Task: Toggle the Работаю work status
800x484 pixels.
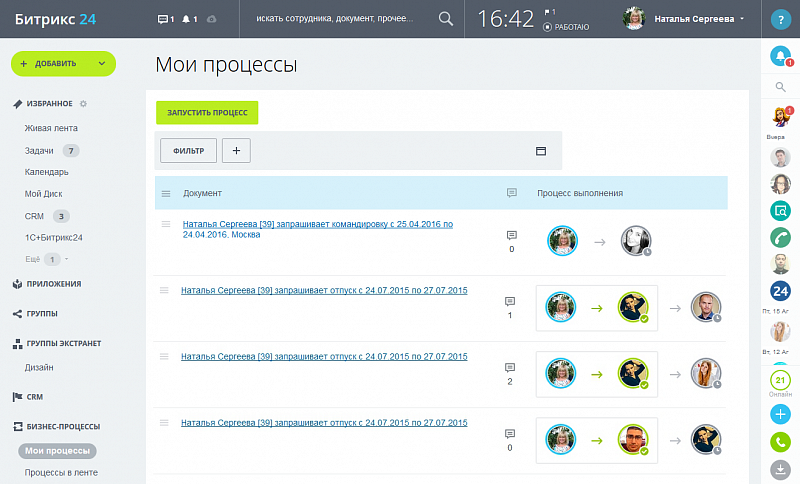Action: tap(566, 27)
